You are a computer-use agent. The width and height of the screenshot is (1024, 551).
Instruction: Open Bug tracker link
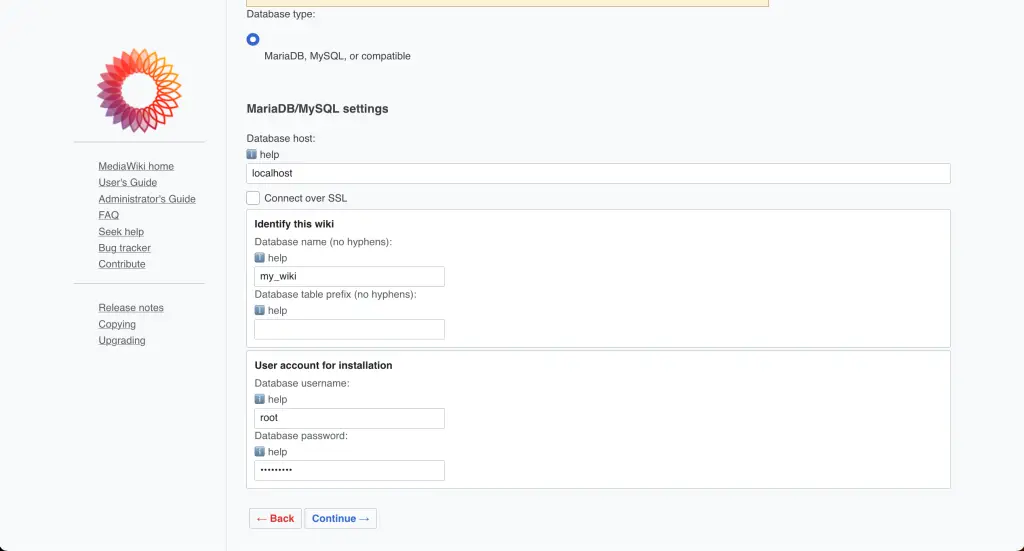[124, 248]
